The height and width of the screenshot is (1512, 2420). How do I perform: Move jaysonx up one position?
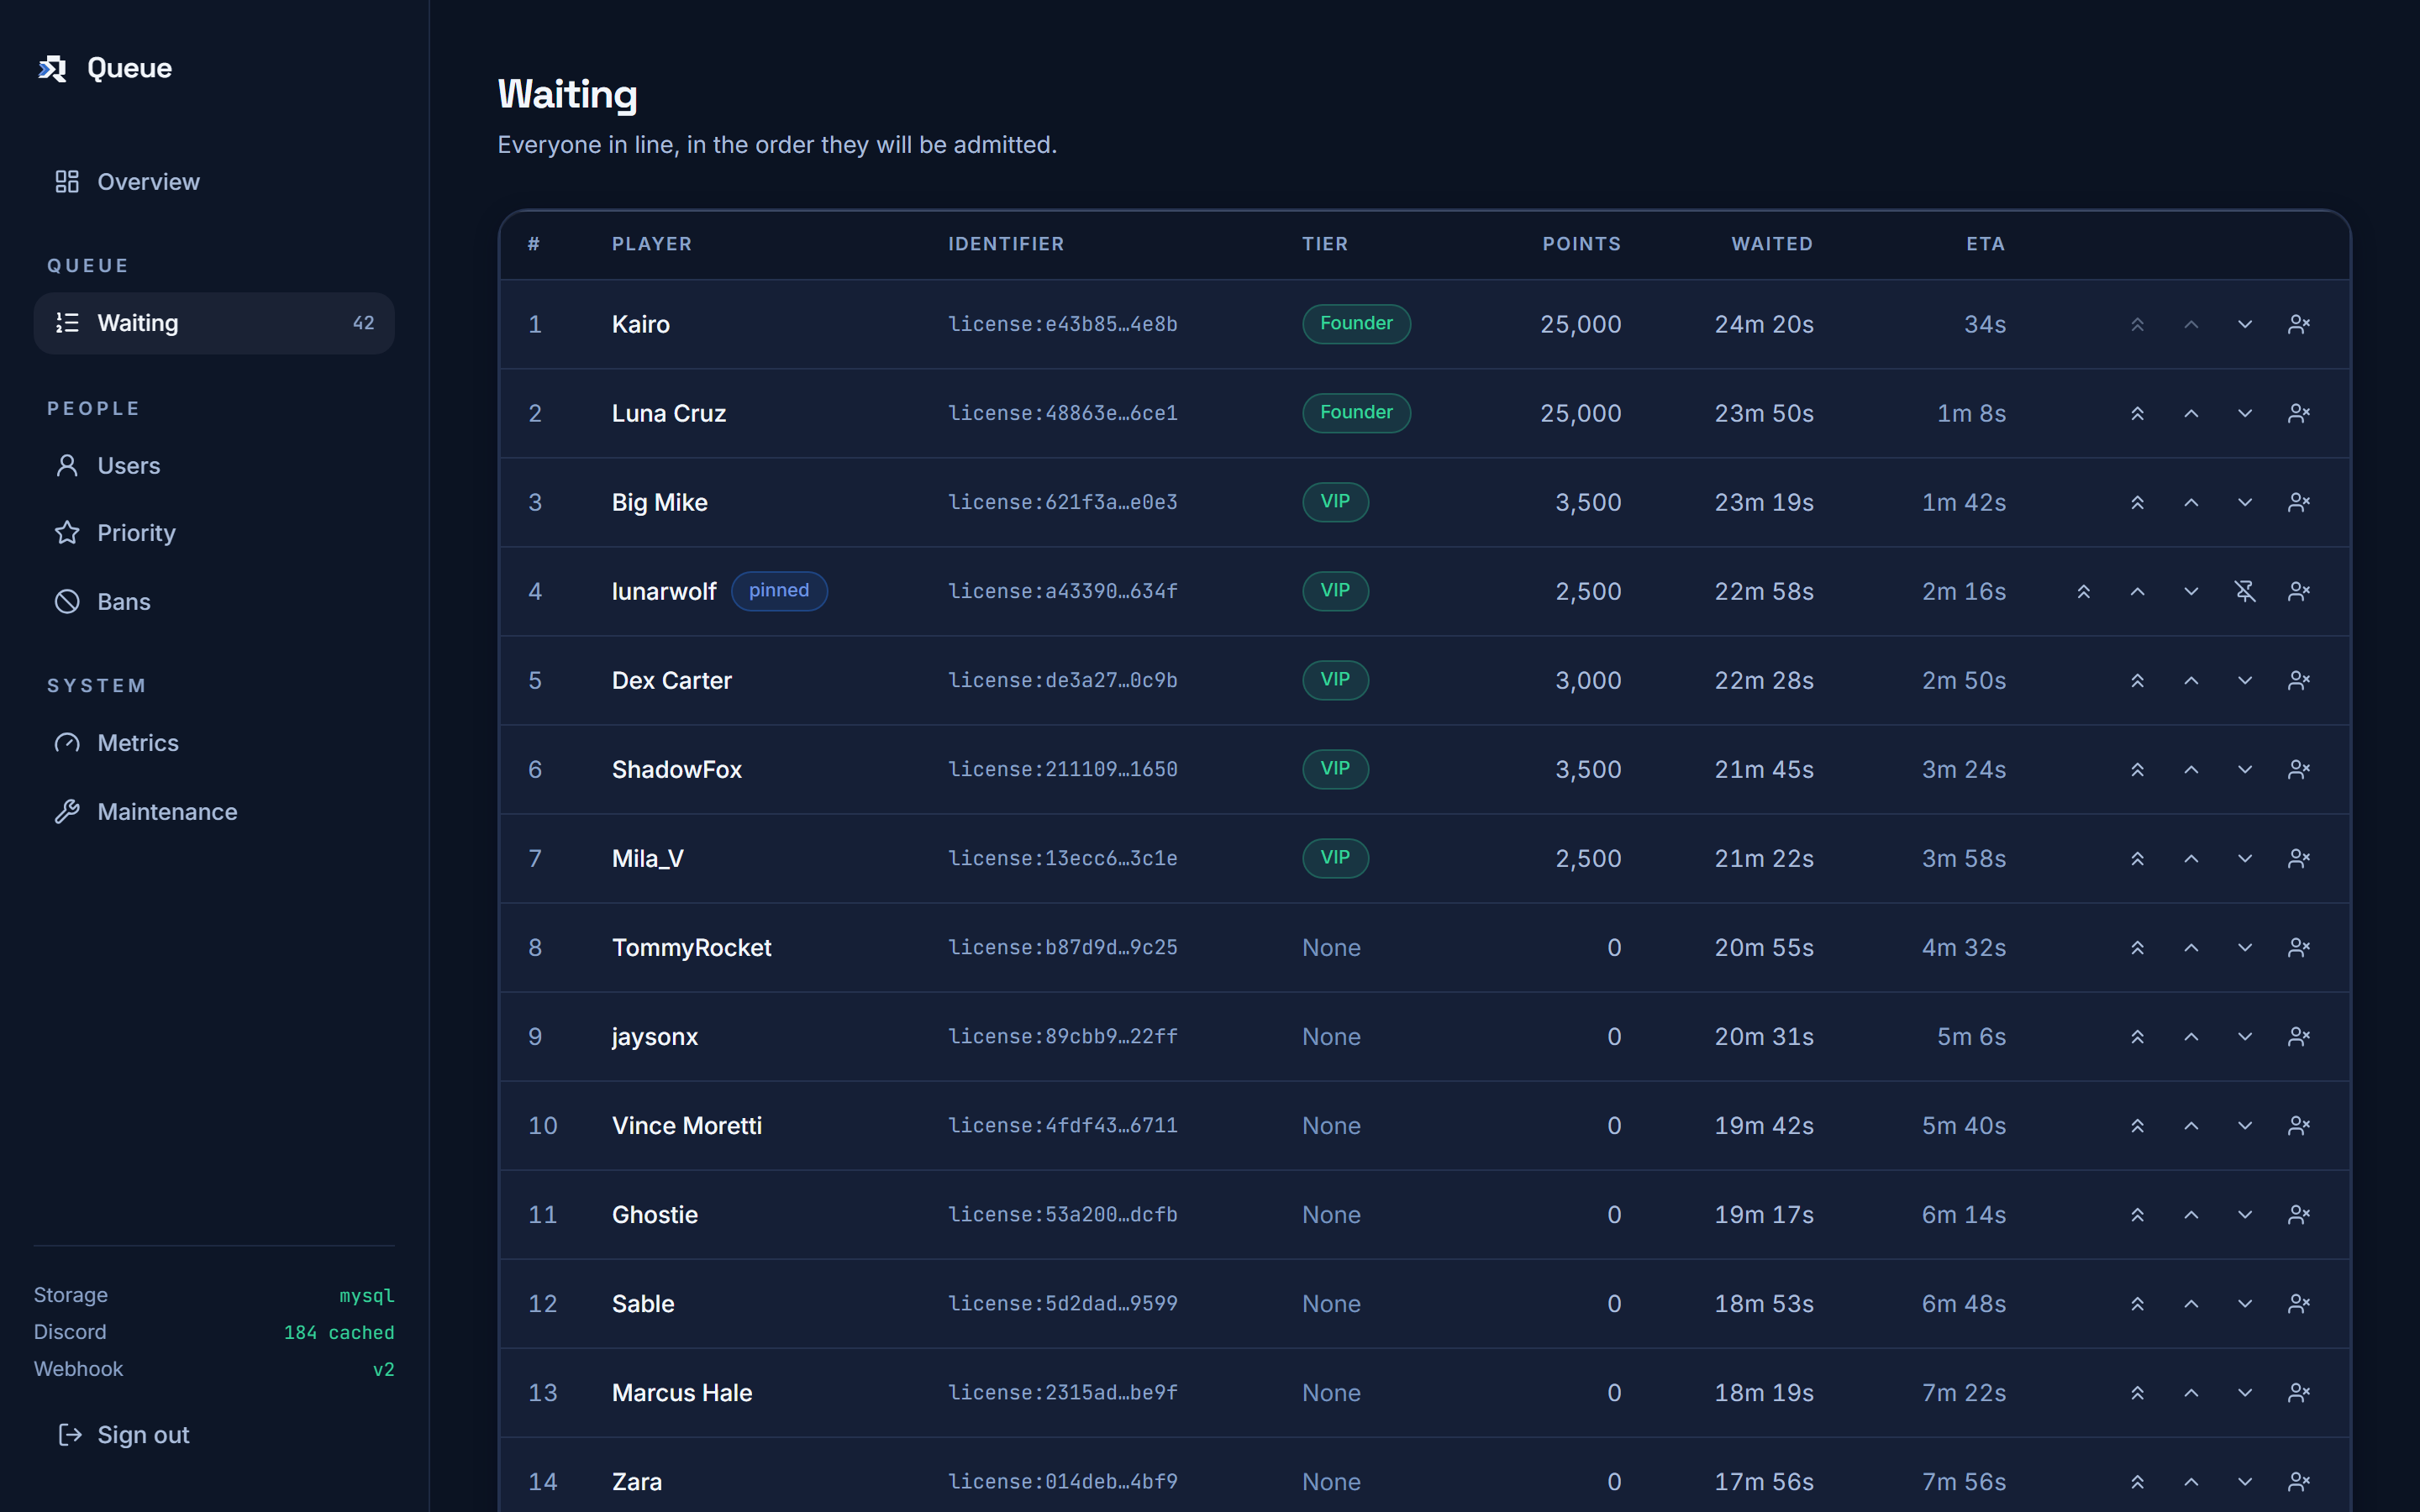pyautogui.click(x=2191, y=1036)
